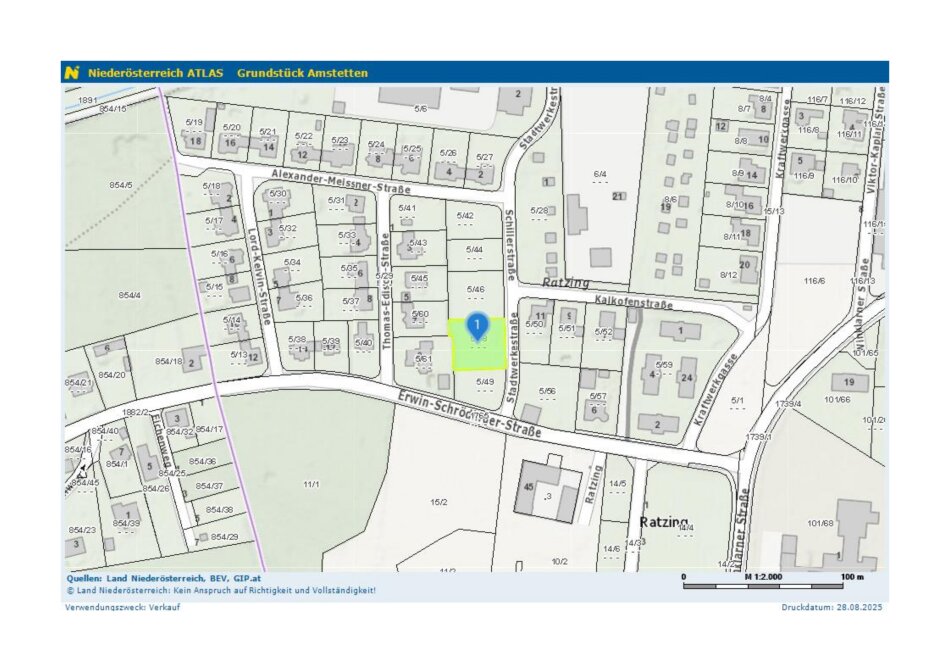Viewport: 950px width, 672px height.
Task: Click the 'Alexander-Meissner-Straße' street label
Action: [x=340, y=181]
